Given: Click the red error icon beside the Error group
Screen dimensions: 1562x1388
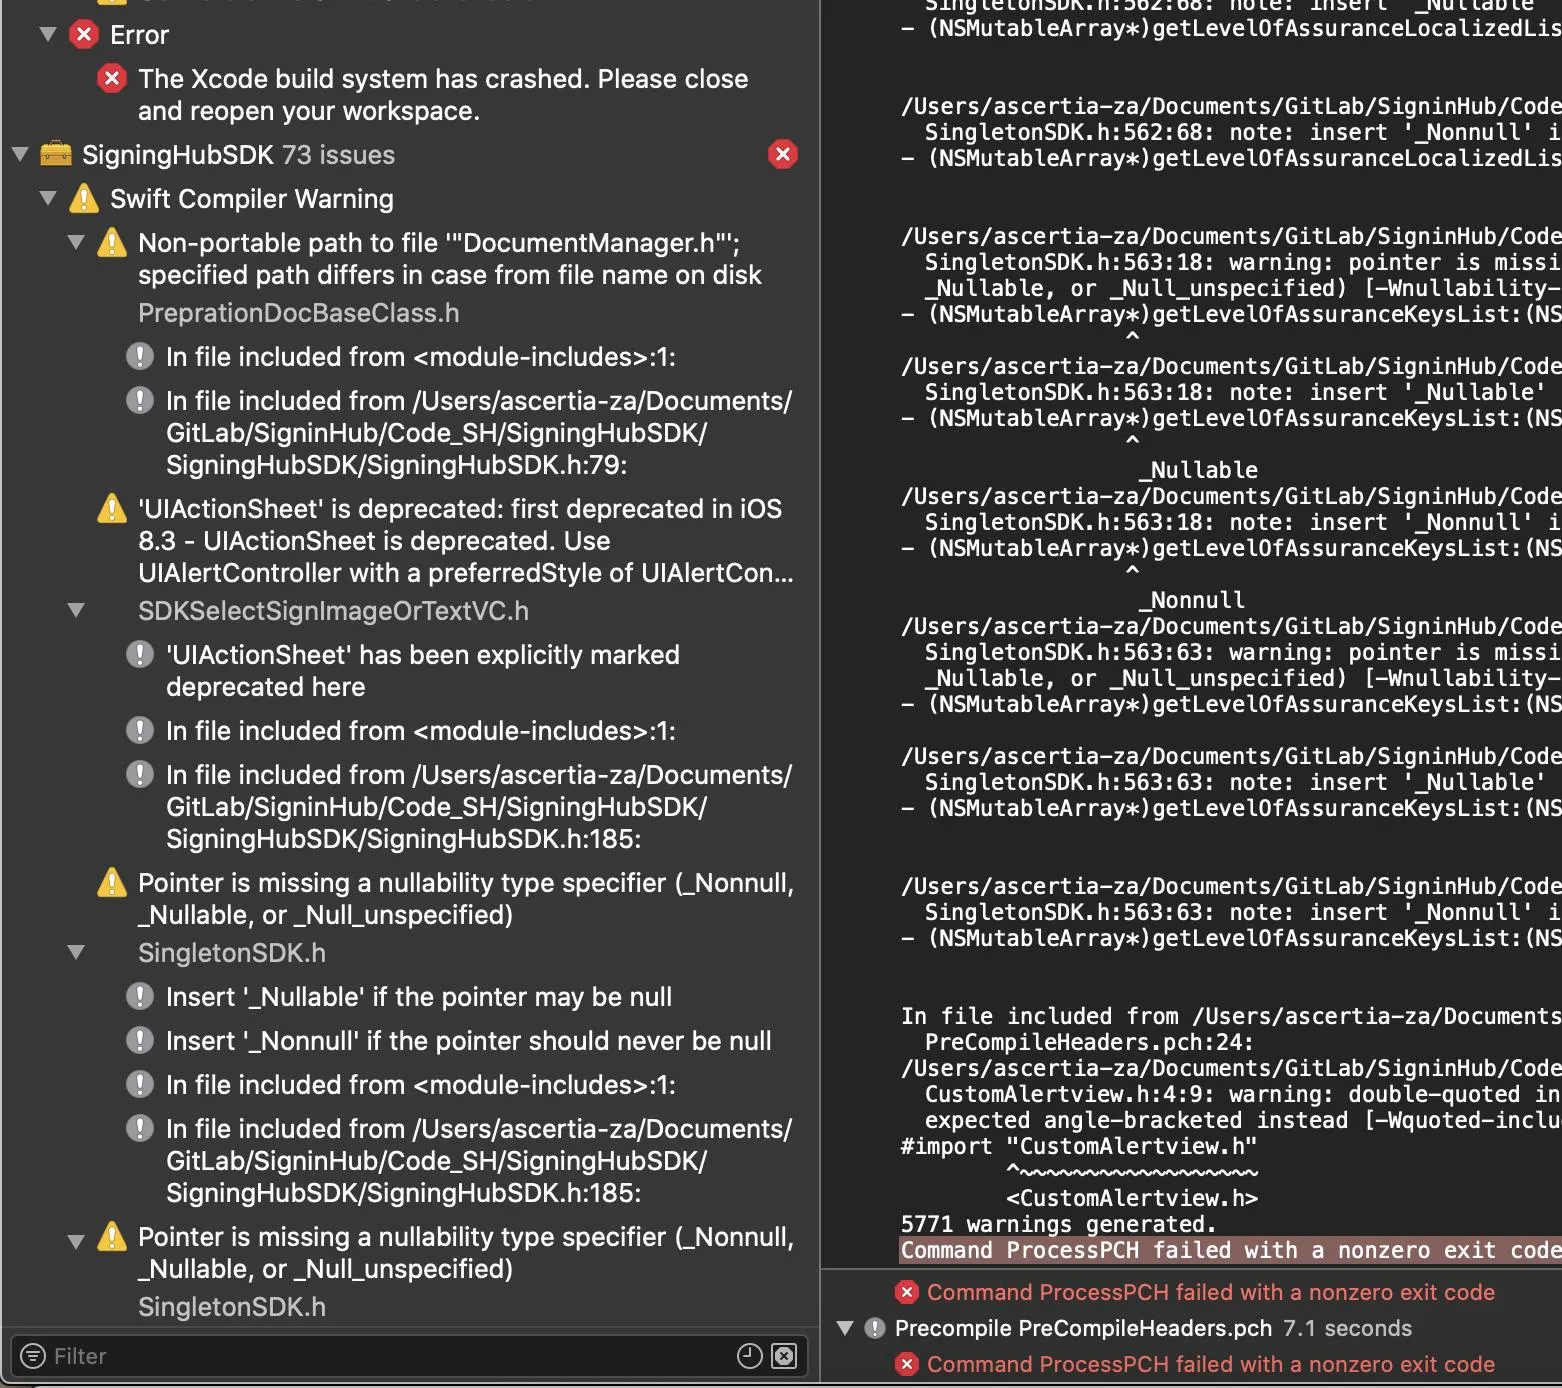Looking at the screenshot, I should coord(84,35).
